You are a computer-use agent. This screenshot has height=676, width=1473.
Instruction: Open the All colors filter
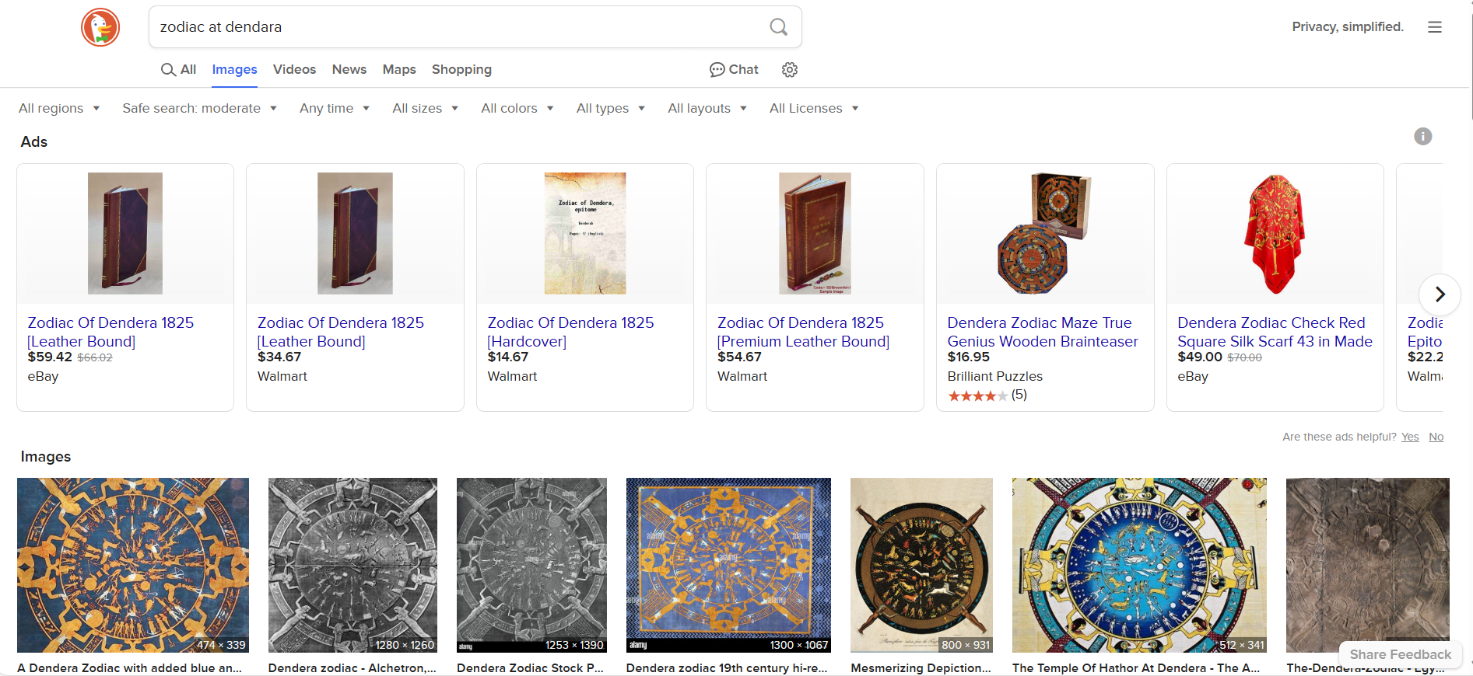(517, 108)
